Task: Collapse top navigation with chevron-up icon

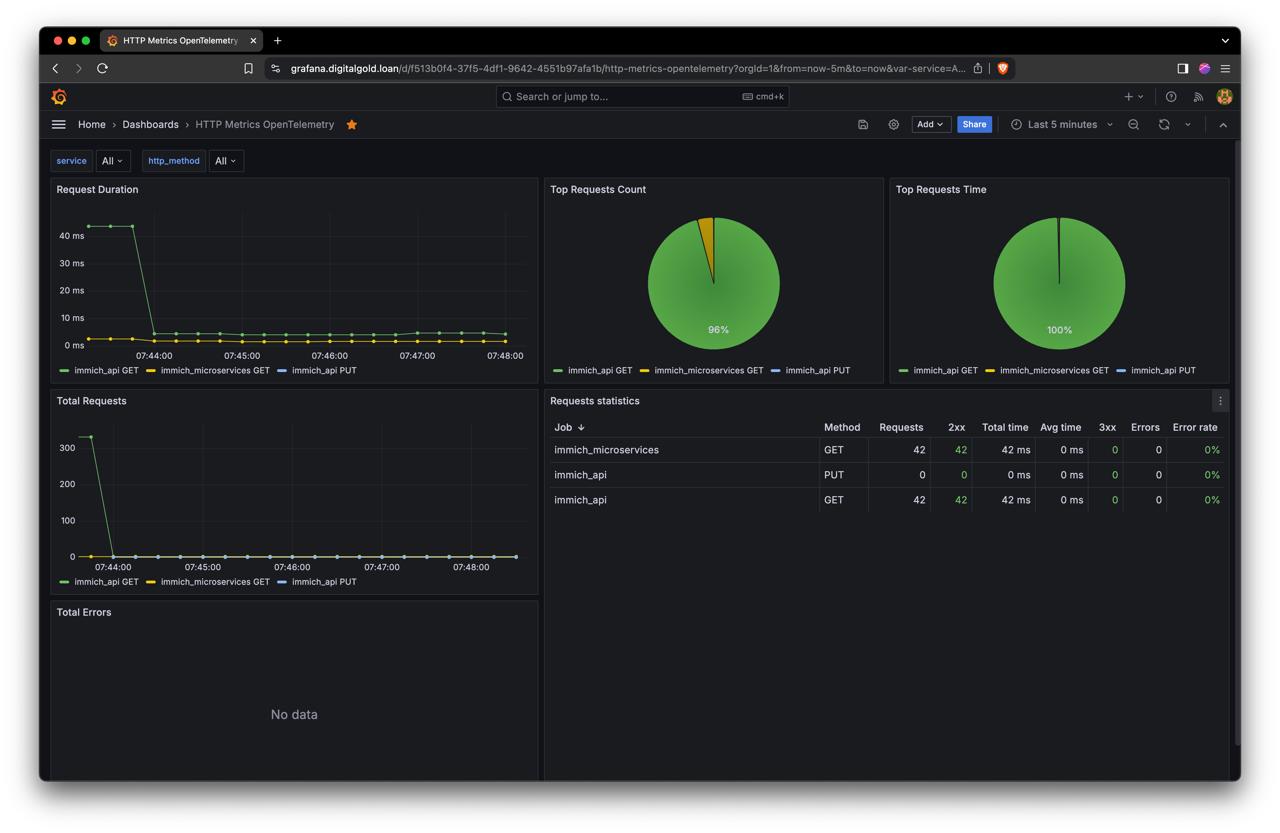Action: point(1223,125)
